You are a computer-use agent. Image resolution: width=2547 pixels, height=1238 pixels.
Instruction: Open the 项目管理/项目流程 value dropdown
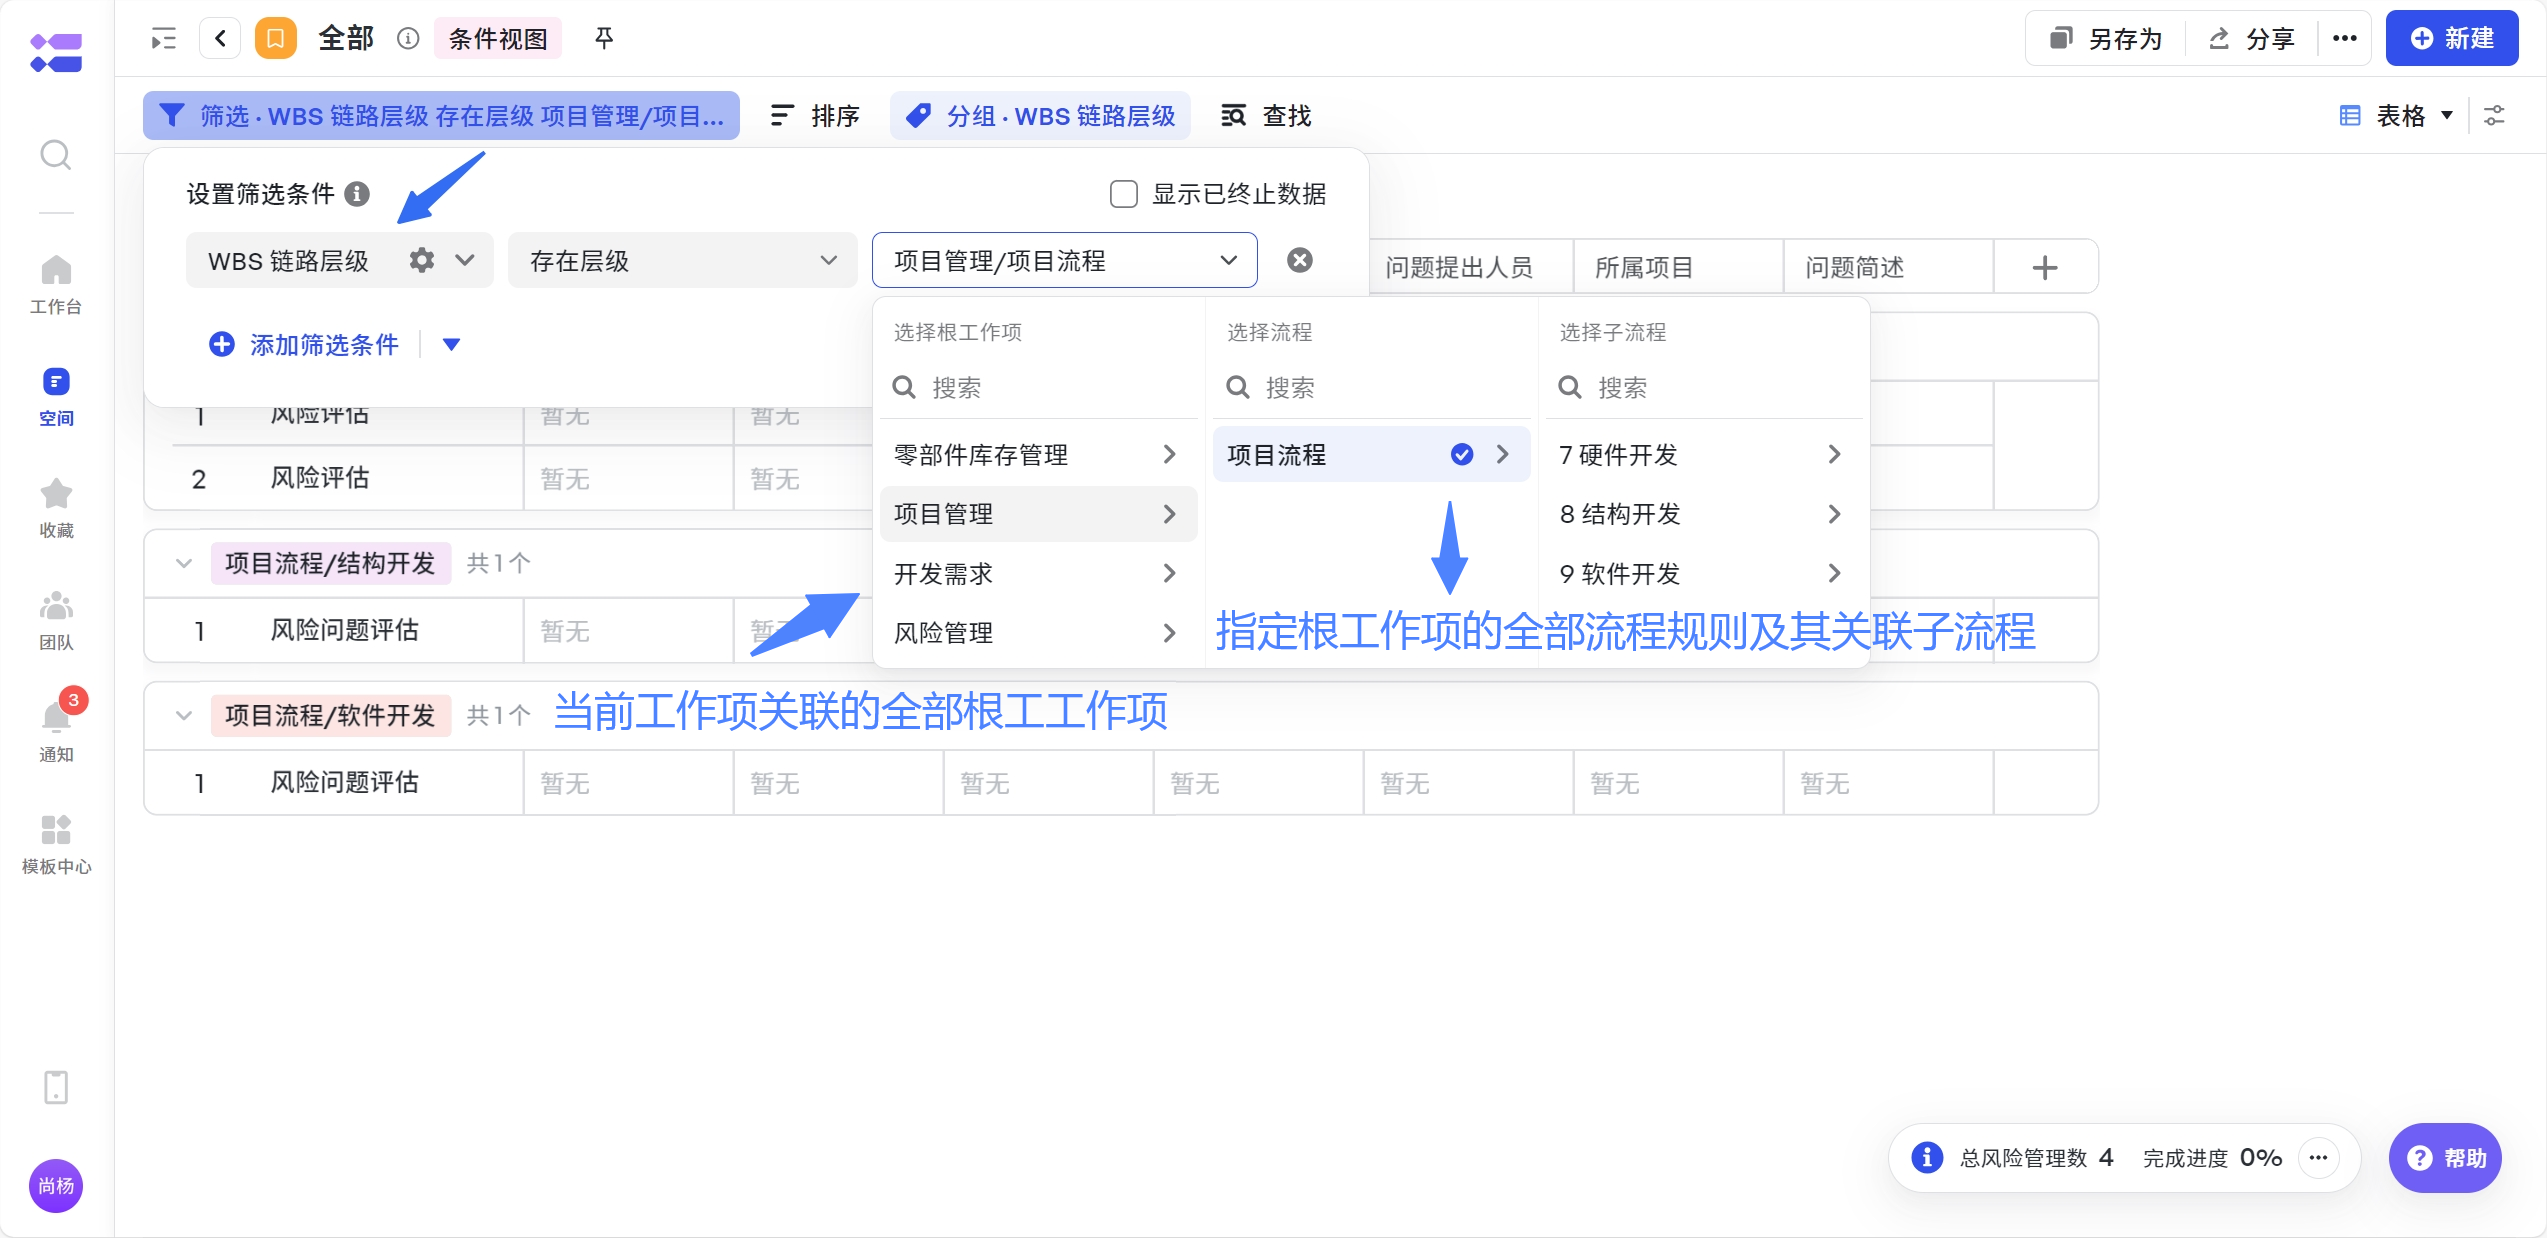[x=1064, y=260]
